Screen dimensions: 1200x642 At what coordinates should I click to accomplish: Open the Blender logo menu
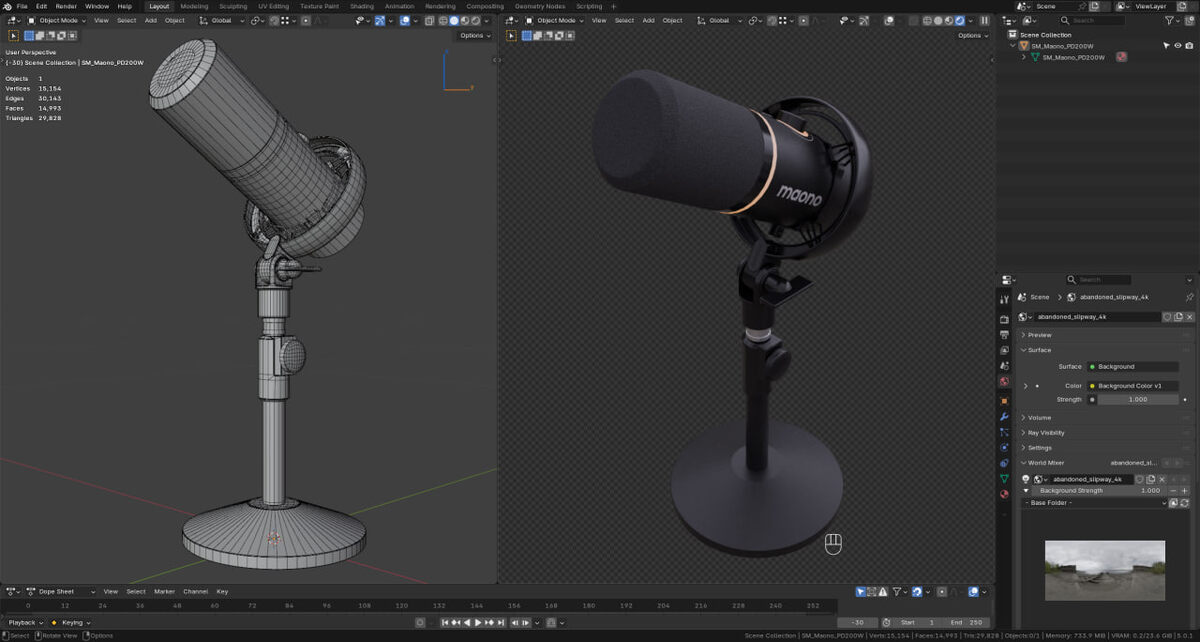pyautogui.click(x=7, y=6)
